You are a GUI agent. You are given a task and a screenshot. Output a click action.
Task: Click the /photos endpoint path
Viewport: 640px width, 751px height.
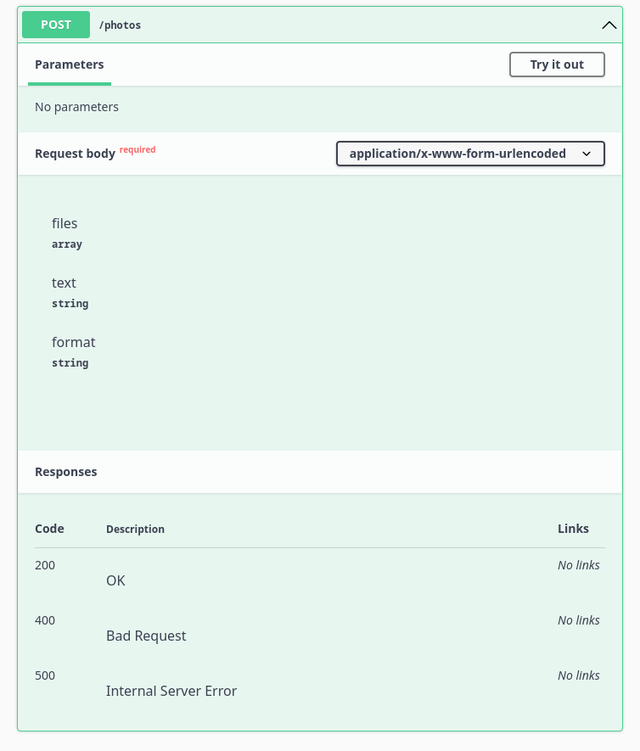click(x=120, y=25)
